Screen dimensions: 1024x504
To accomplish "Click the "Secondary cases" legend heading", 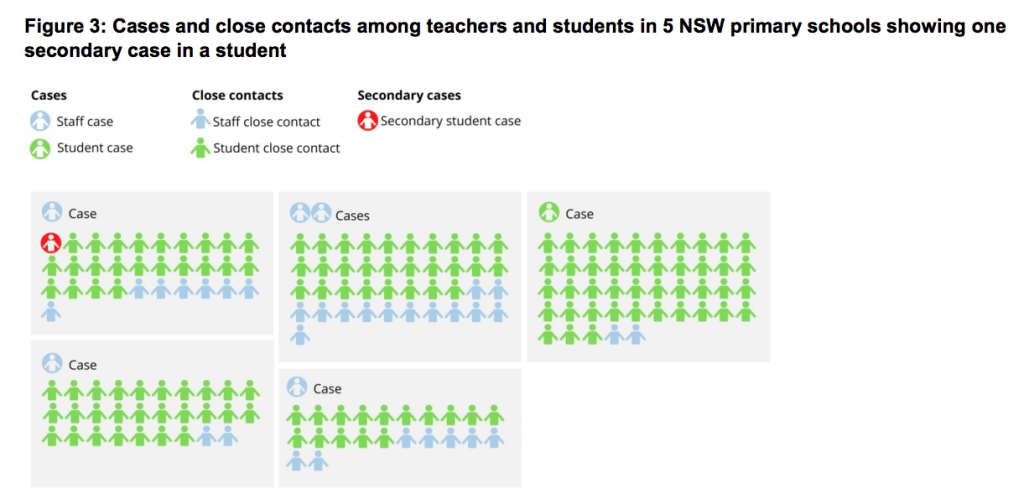I will click(x=409, y=96).
